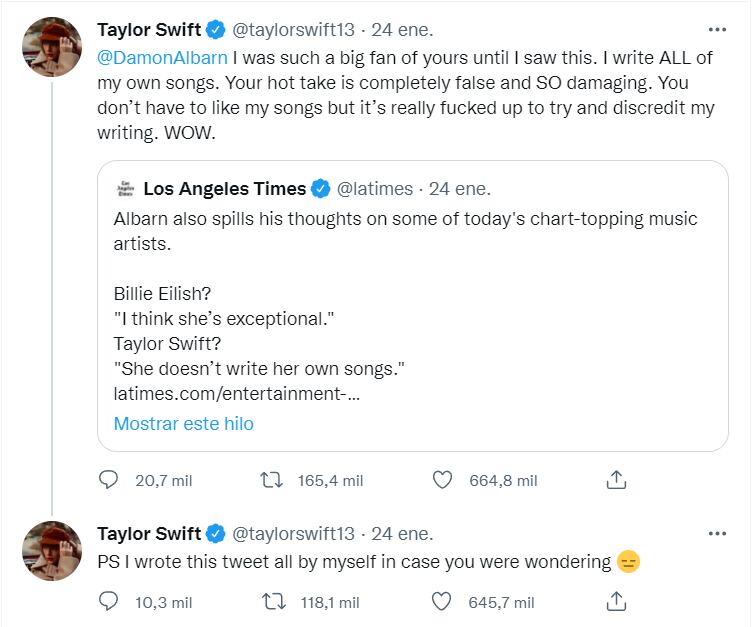Click the Los Angeles Times logo avatar
The height and width of the screenshot is (627, 753).
coord(124,189)
